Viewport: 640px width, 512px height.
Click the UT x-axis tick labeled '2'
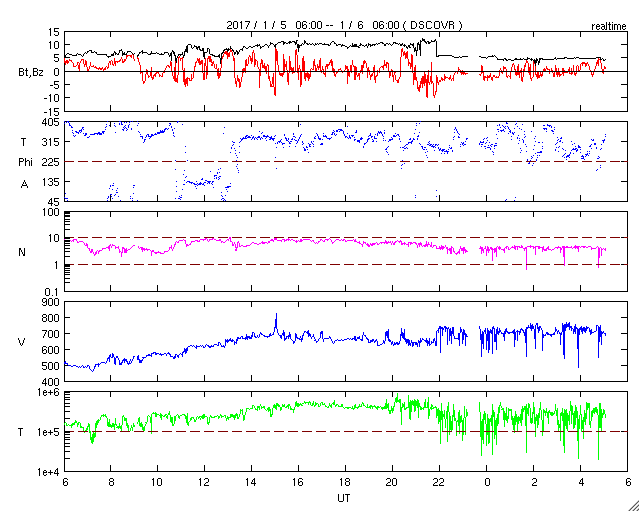pyautogui.click(x=534, y=481)
